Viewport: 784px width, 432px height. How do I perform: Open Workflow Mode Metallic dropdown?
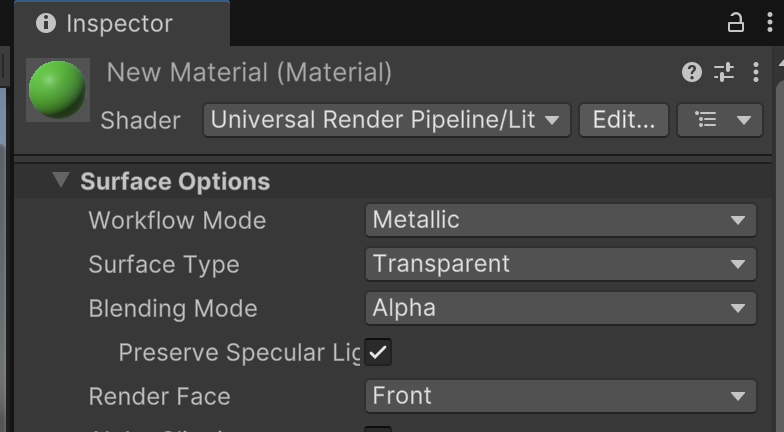coord(560,220)
